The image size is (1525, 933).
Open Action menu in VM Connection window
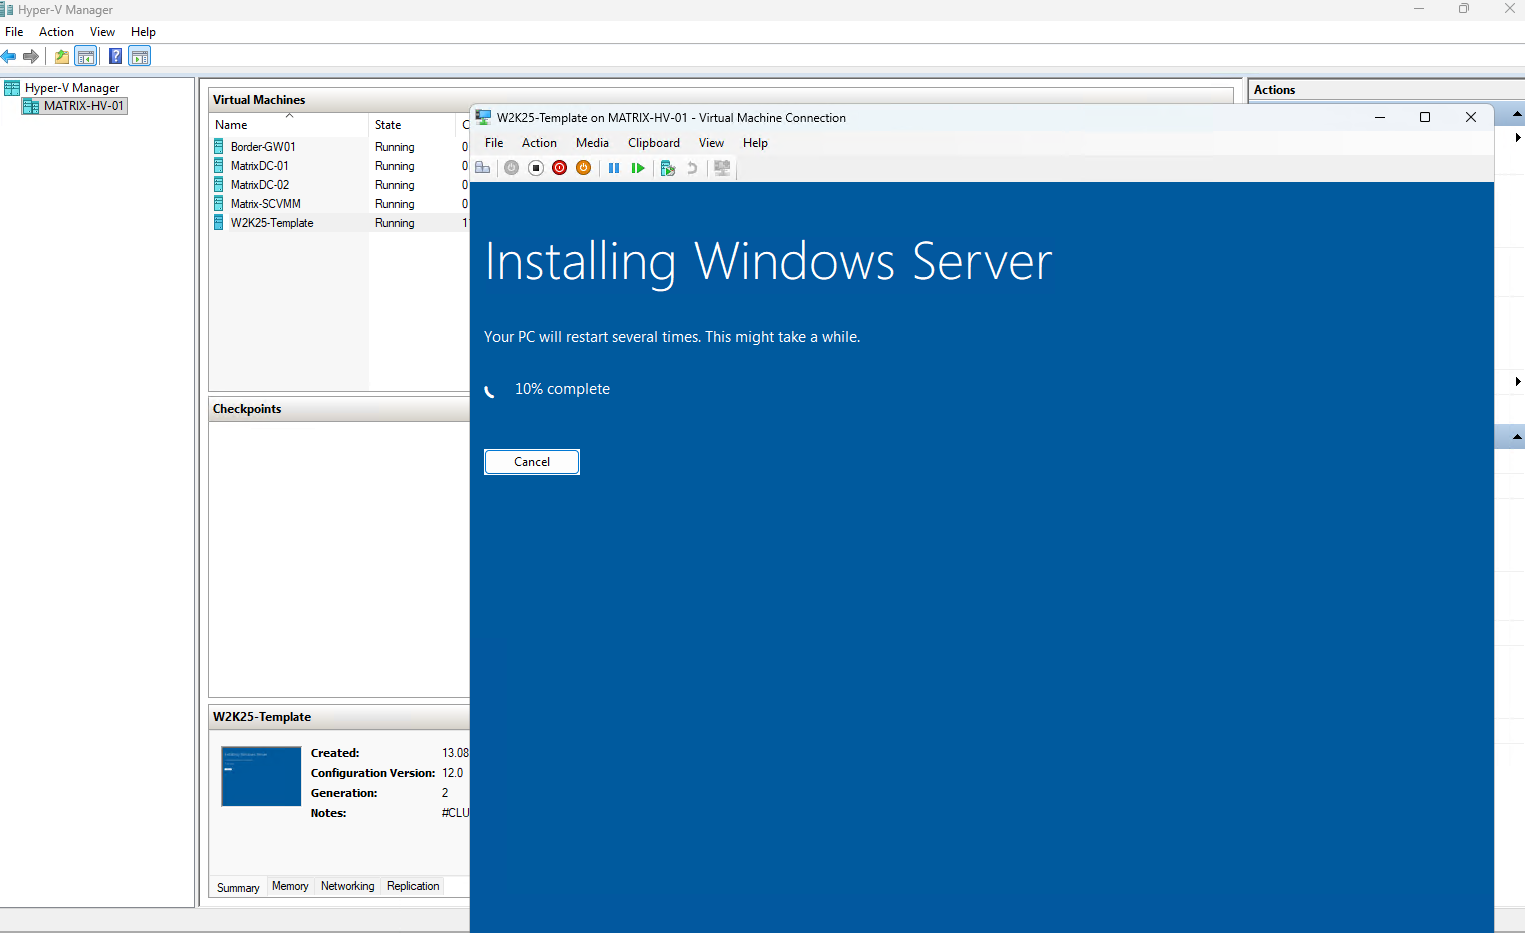pos(539,143)
